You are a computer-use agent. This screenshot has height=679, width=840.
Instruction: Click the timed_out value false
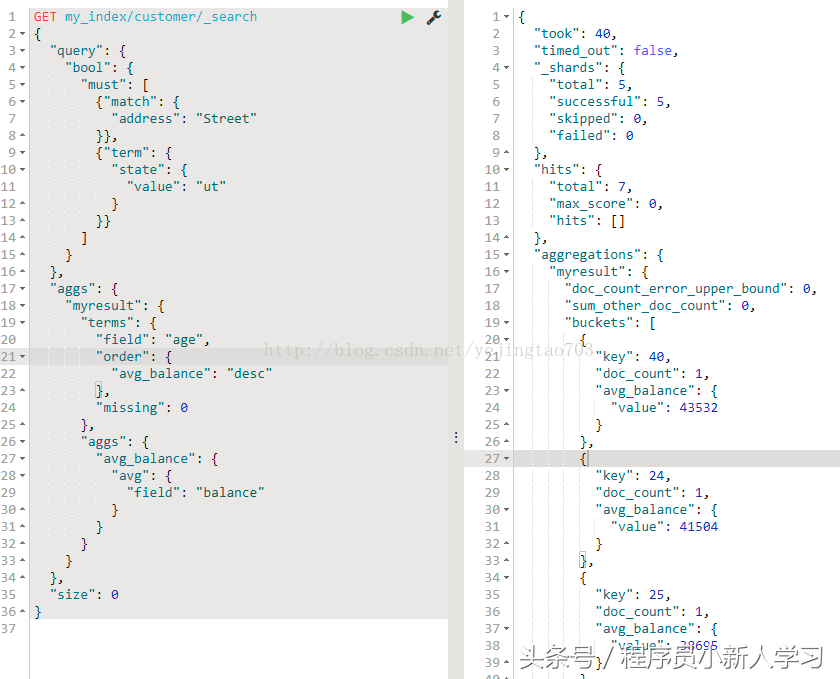point(652,50)
